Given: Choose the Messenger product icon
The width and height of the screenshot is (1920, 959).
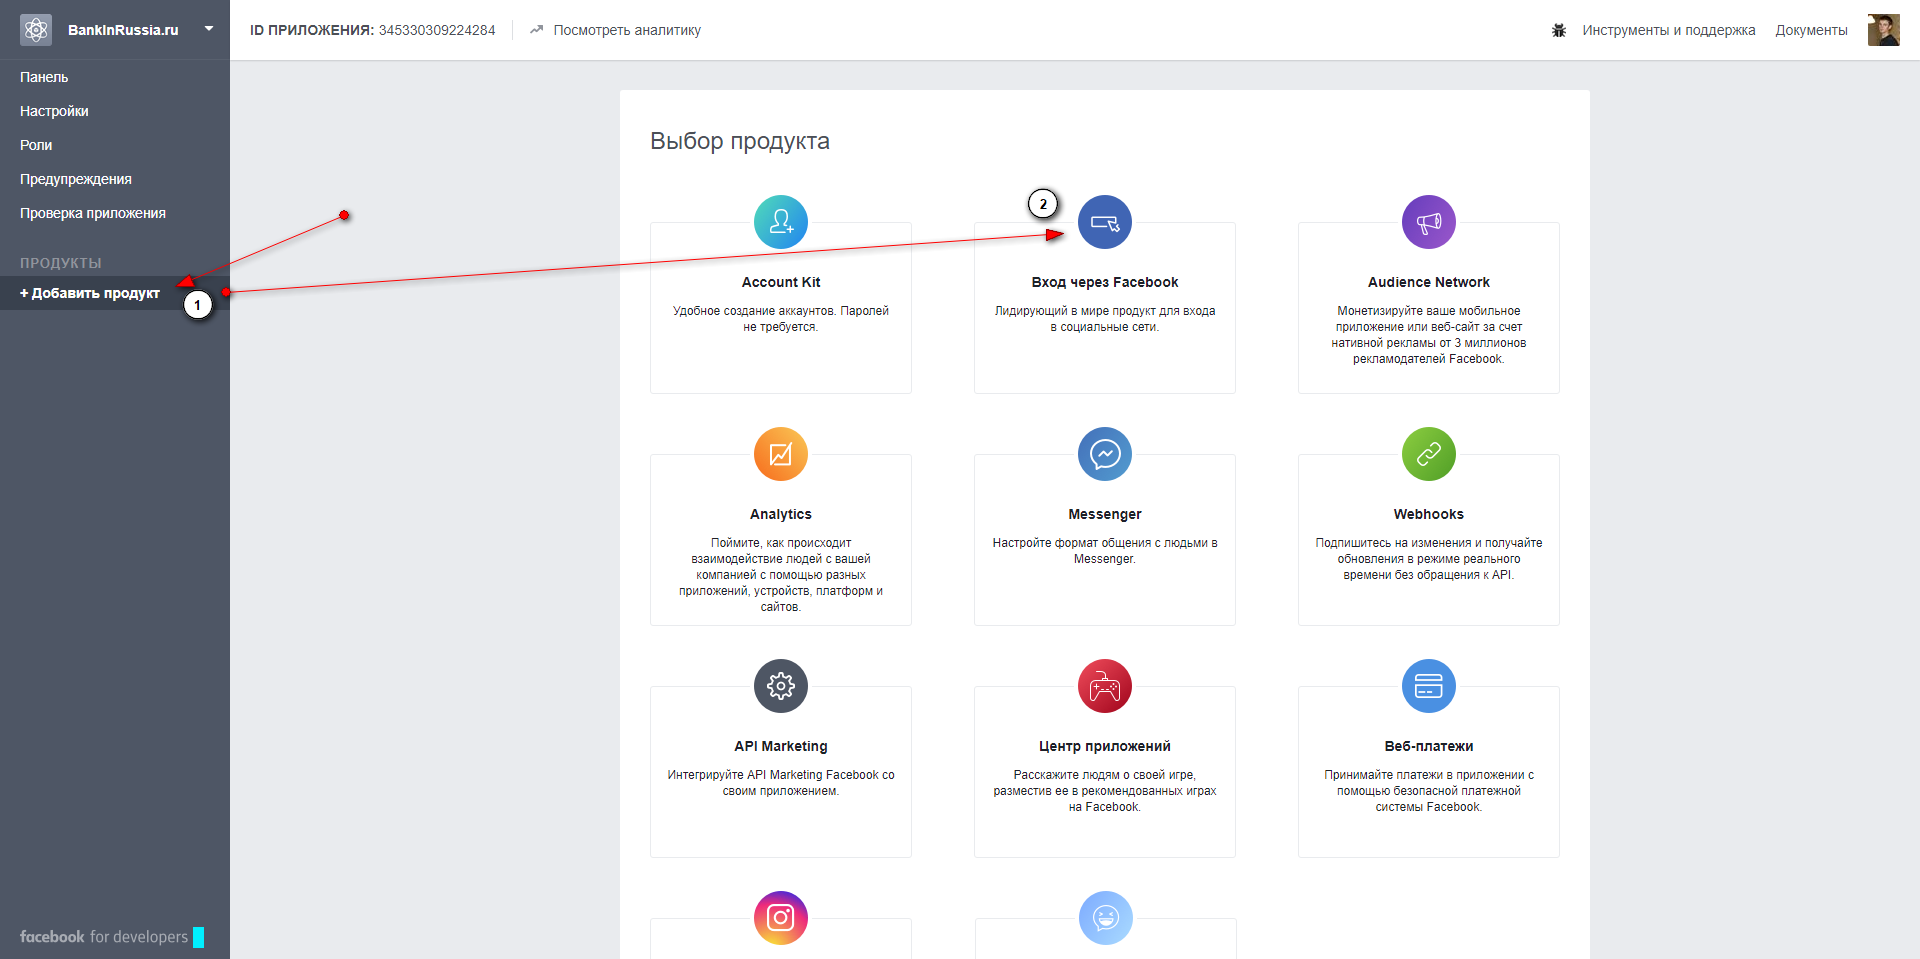Looking at the screenshot, I should tap(1105, 454).
